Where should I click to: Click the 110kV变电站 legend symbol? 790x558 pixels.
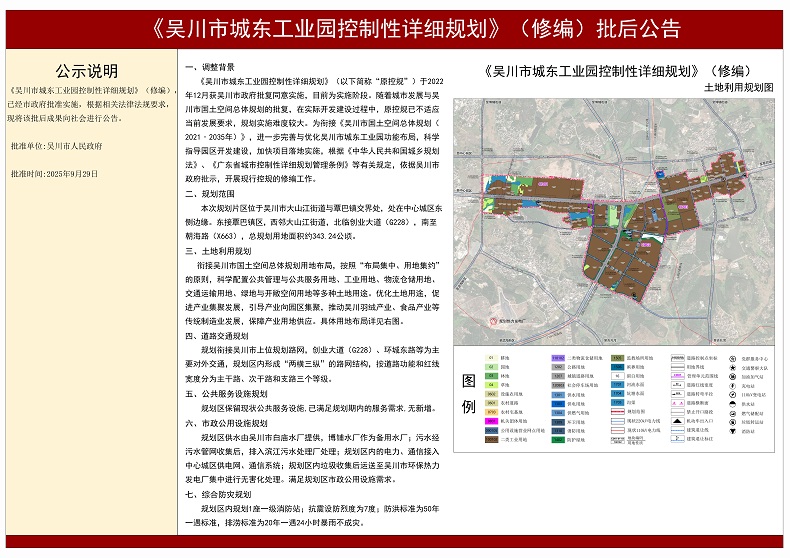point(732,395)
